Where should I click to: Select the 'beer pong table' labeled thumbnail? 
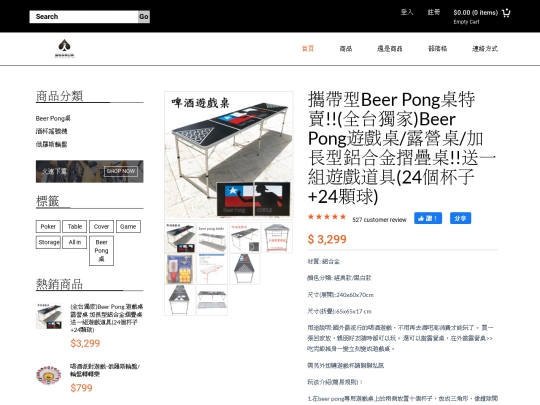point(212,238)
